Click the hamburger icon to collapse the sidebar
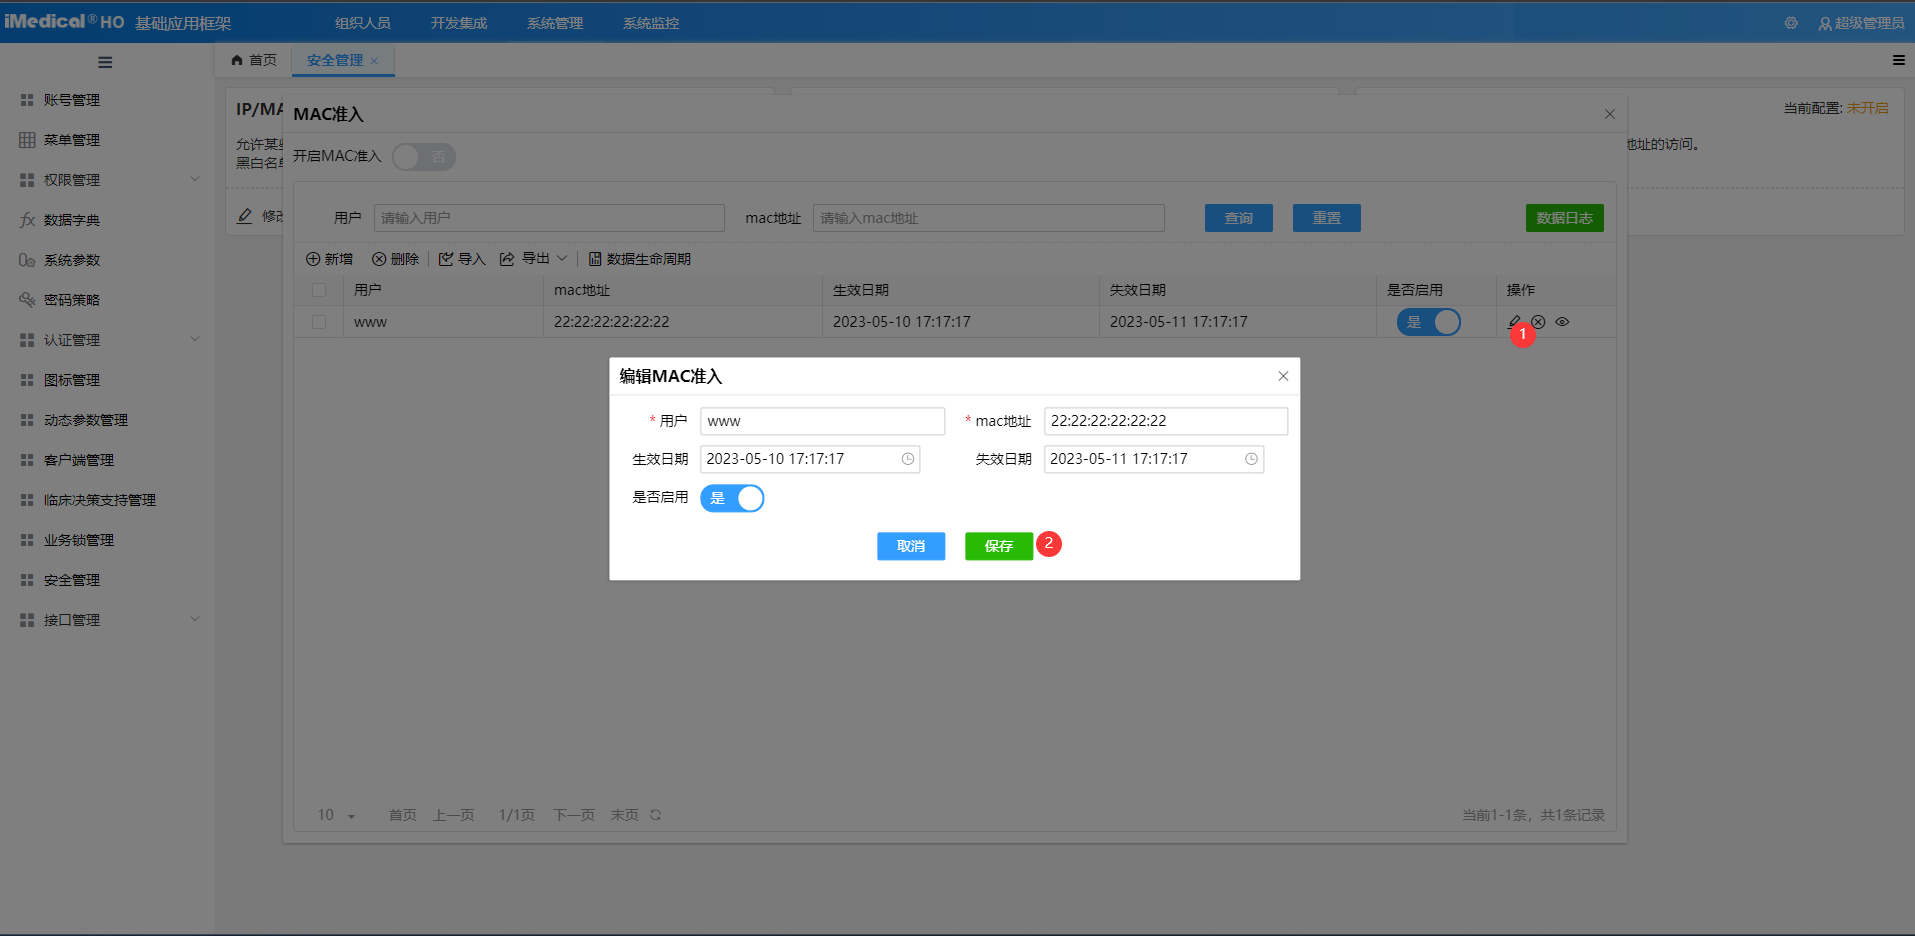The height and width of the screenshot is (936, 1915). click(105, 62)
